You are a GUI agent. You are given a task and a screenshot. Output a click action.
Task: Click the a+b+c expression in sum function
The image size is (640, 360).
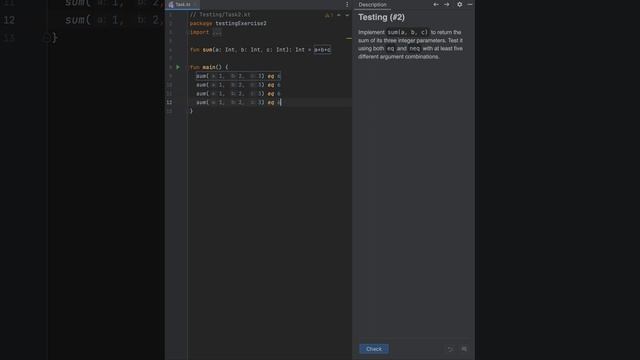click(322, 50)
